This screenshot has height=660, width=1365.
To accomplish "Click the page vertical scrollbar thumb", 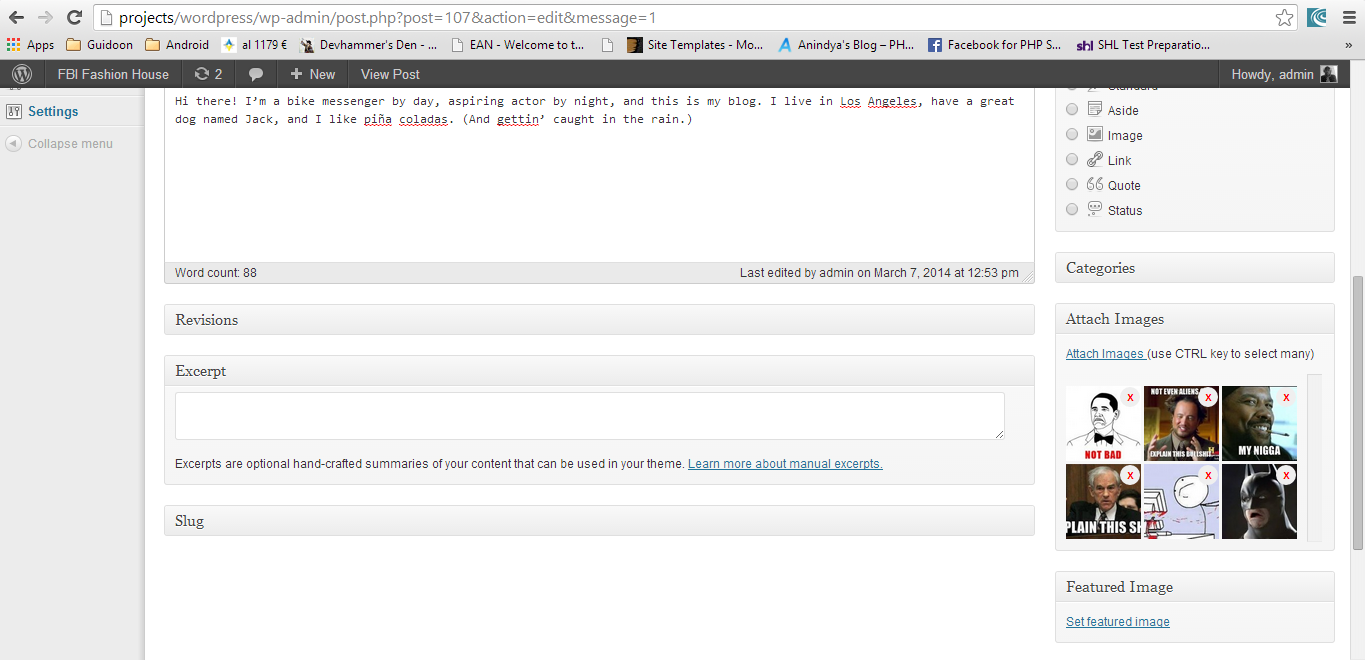I will [x=1357, y=412].
